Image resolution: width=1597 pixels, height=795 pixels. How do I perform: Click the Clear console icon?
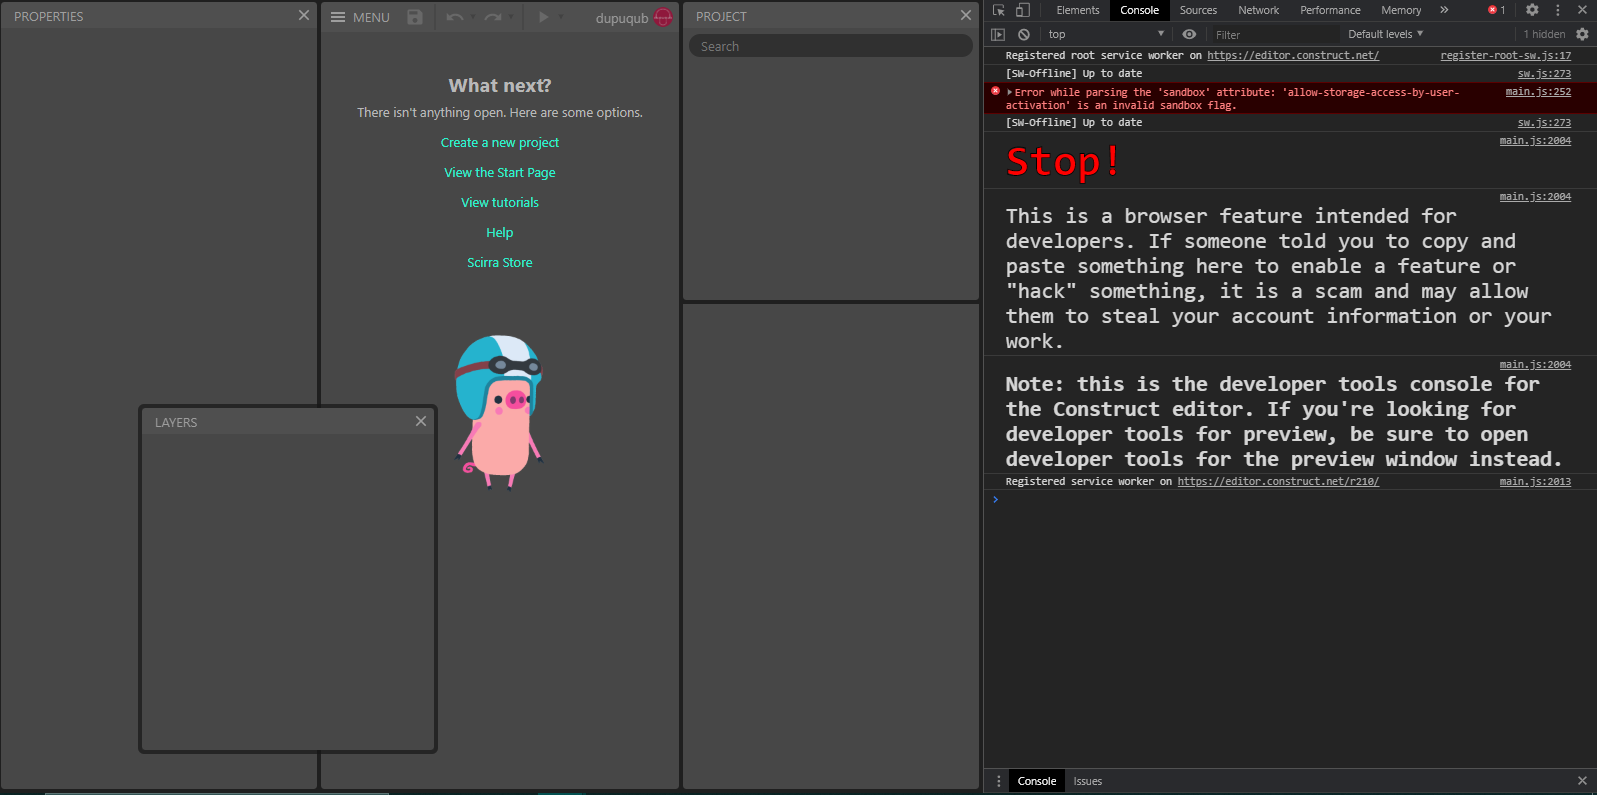[x=1024, y=34]
